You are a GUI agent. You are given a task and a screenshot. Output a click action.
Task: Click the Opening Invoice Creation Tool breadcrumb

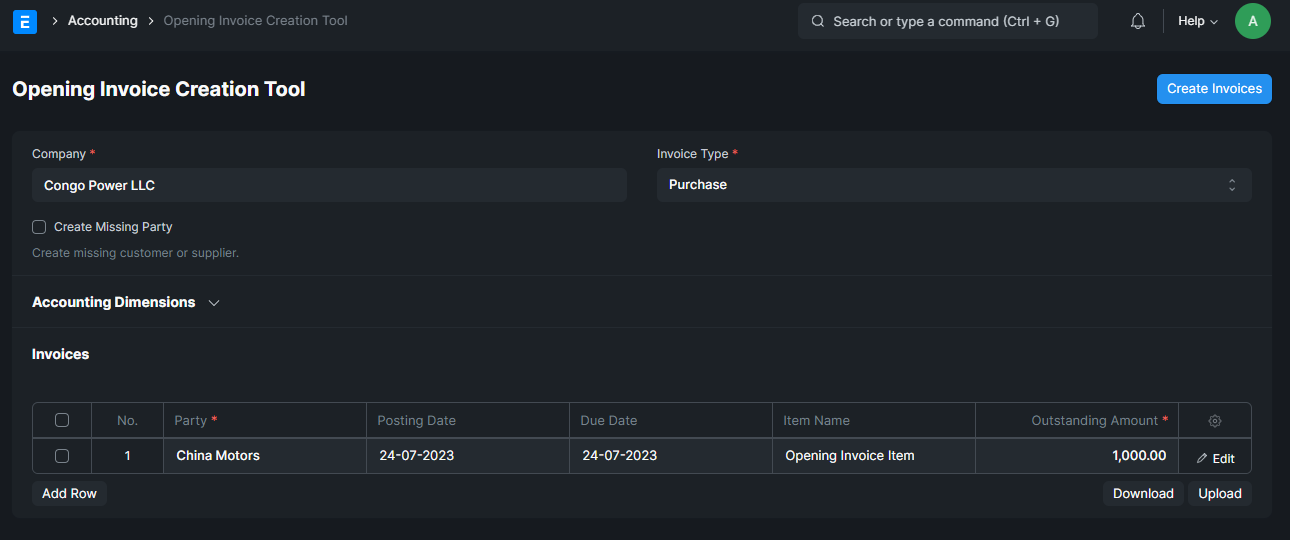(255, 20)
